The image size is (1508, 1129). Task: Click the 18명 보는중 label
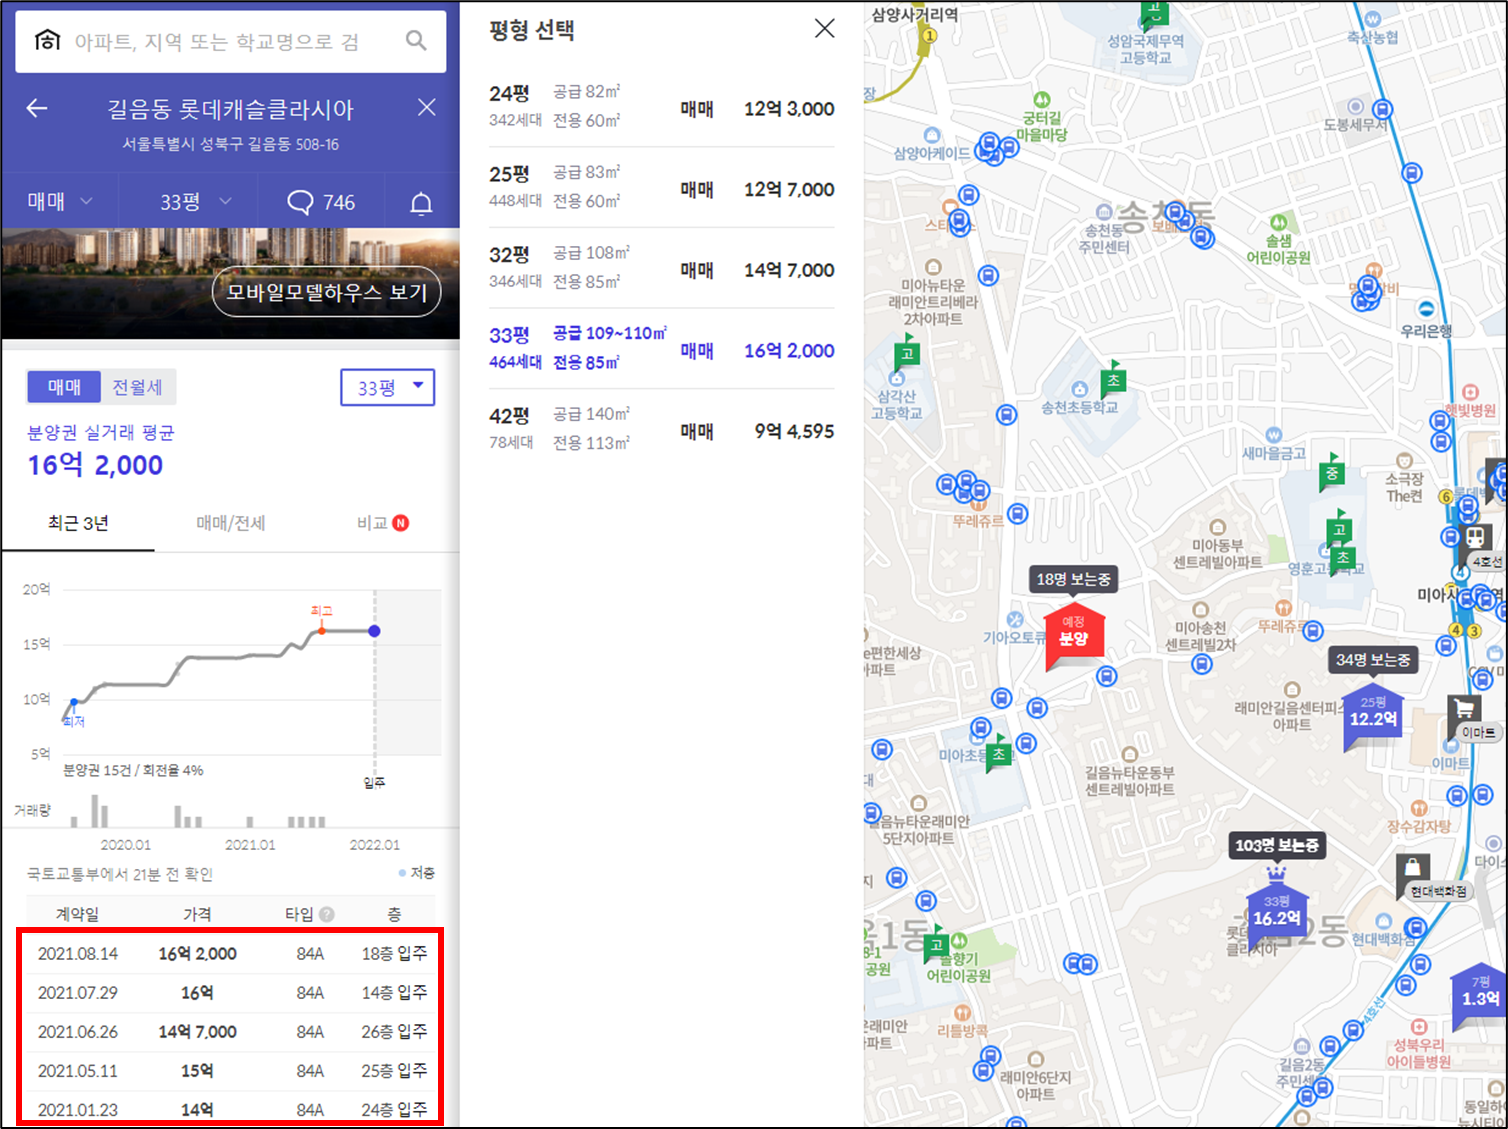1073,579
